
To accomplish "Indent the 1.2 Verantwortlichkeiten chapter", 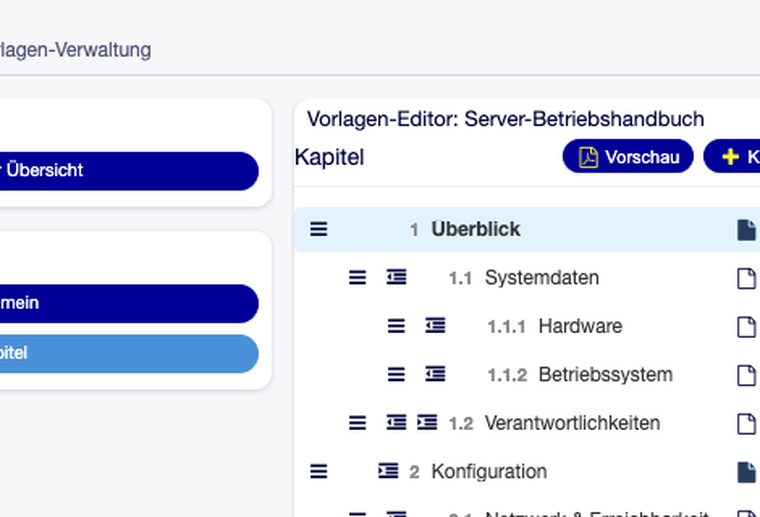I will click(x=427, y=423).
